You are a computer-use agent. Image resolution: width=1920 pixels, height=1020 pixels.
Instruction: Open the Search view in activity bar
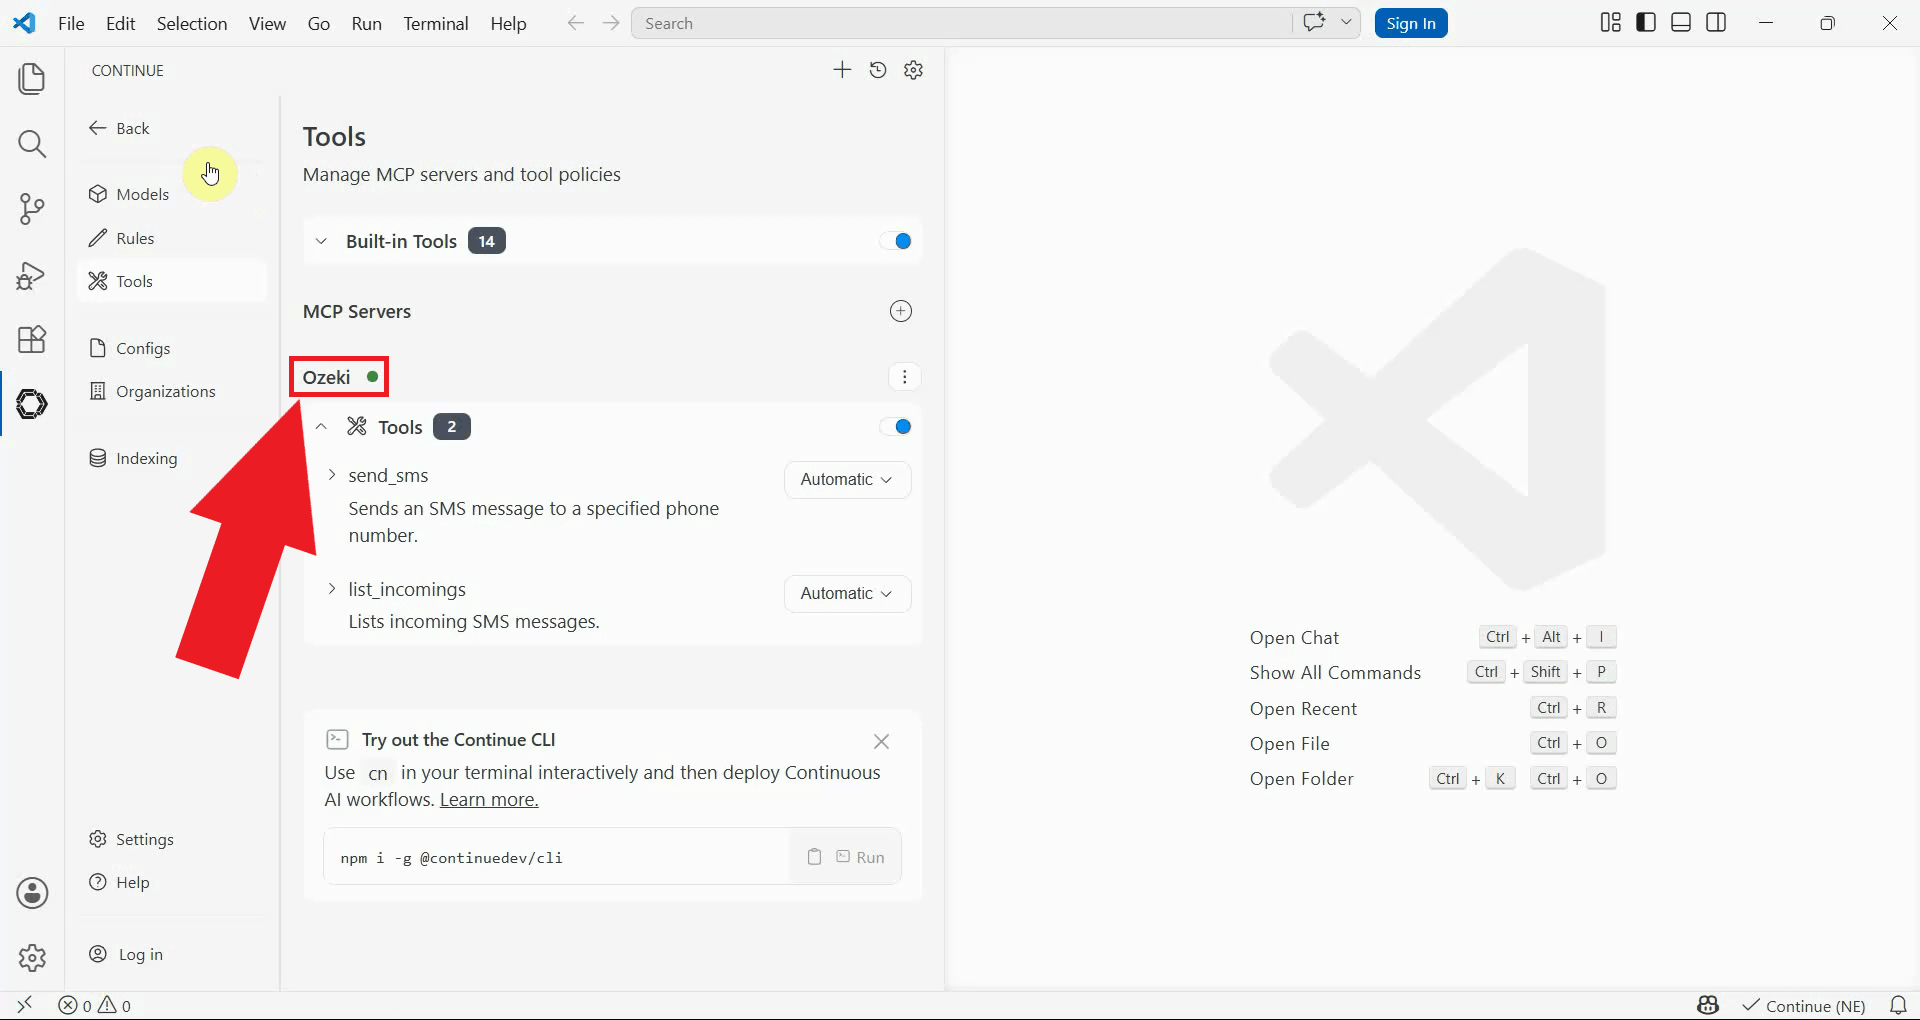pyautogui.click(x=32, y=144)
